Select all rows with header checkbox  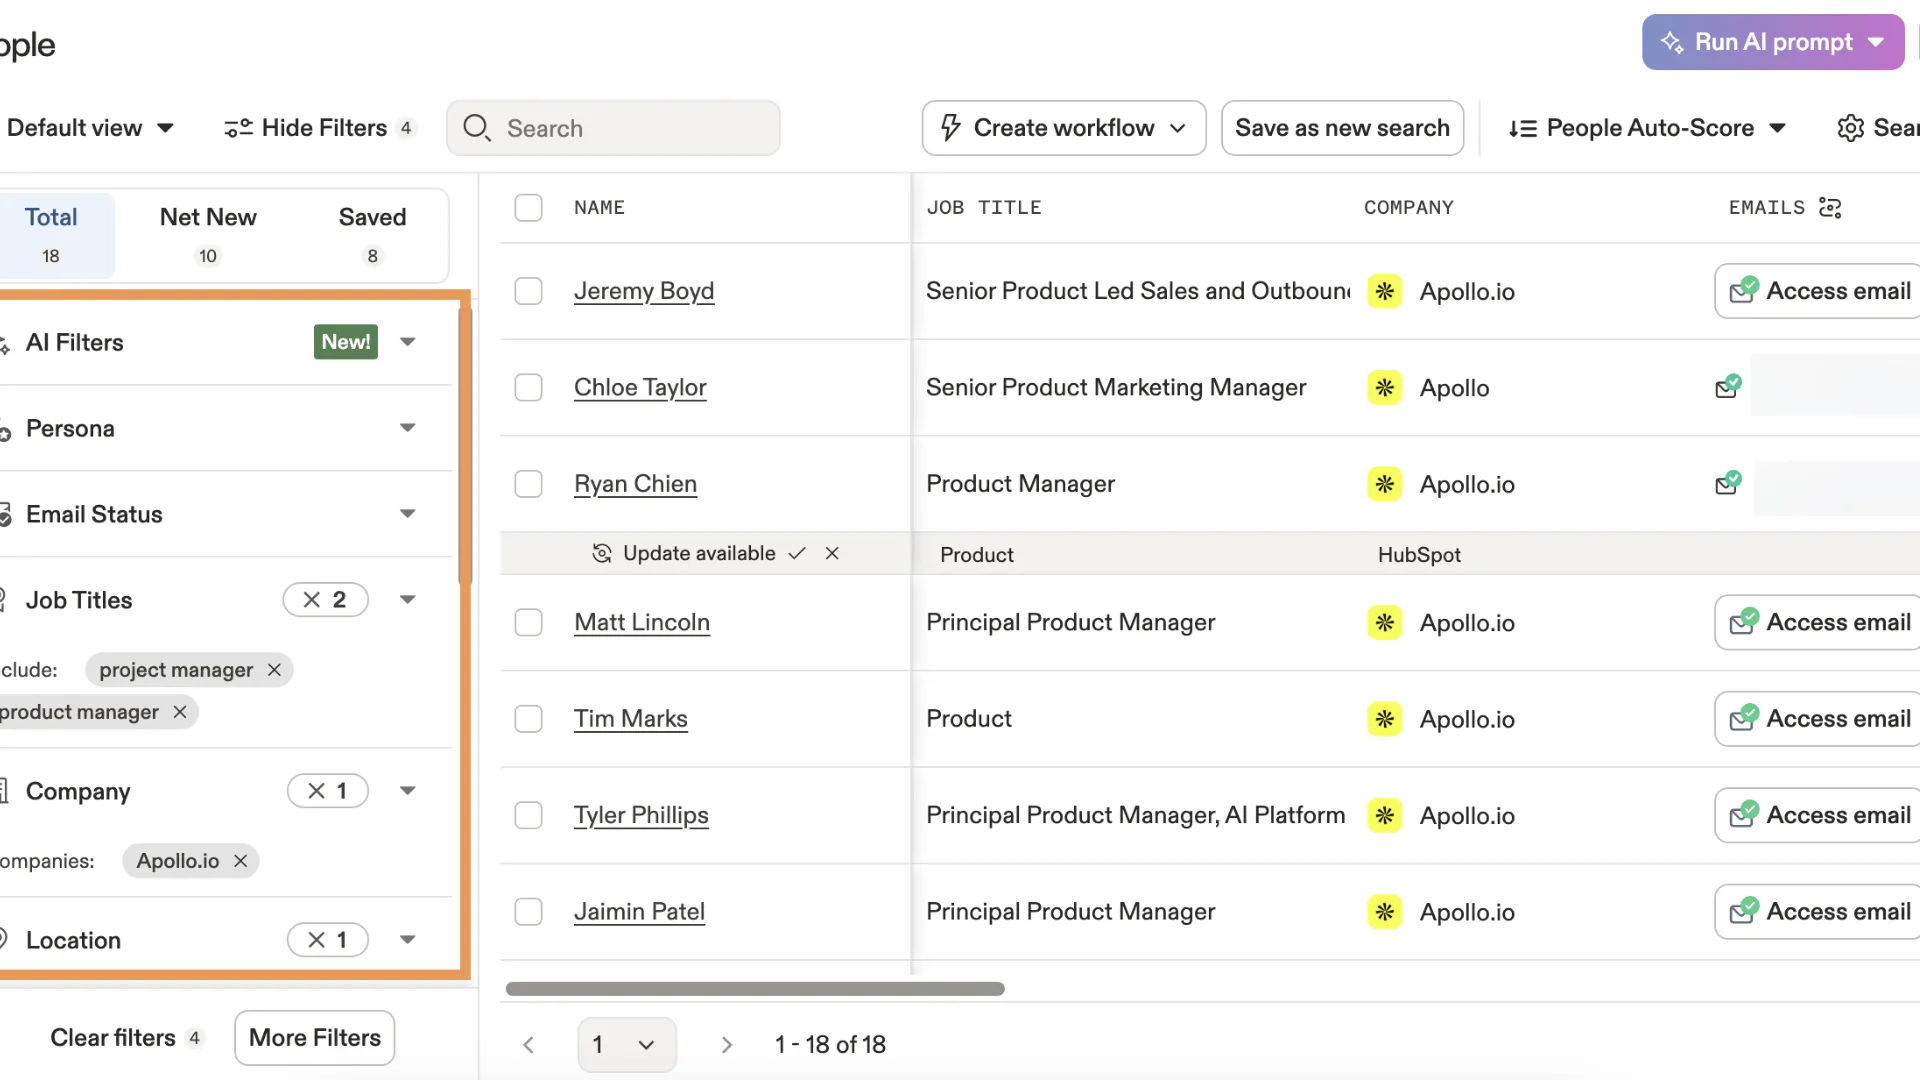(528, 208)
